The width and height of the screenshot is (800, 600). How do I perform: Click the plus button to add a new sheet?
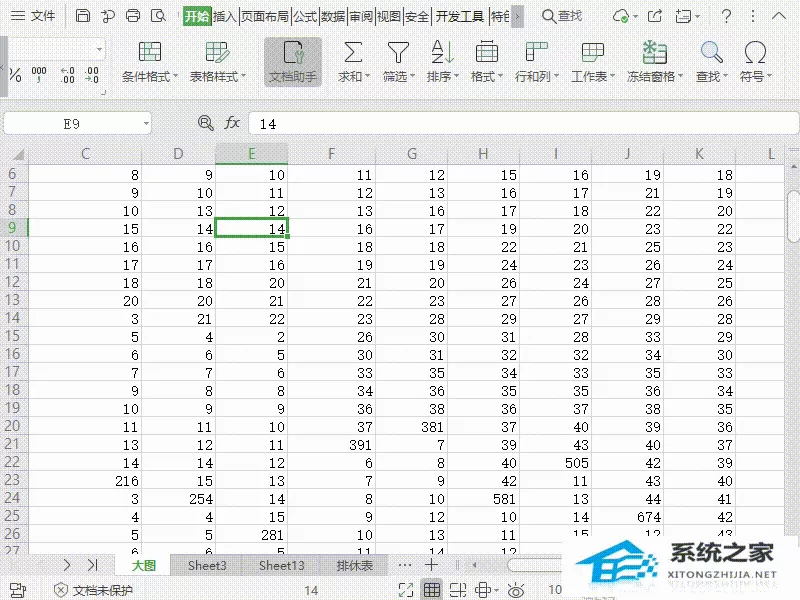click(431, 565)
